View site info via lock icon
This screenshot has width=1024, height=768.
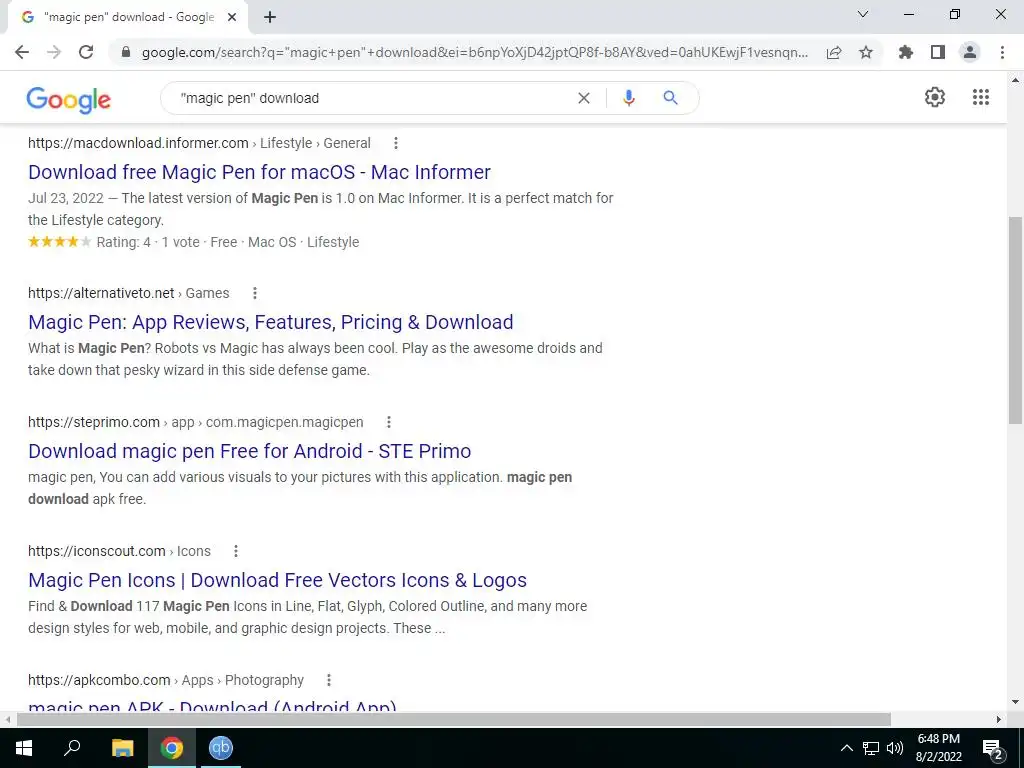(x=126, y=52)
